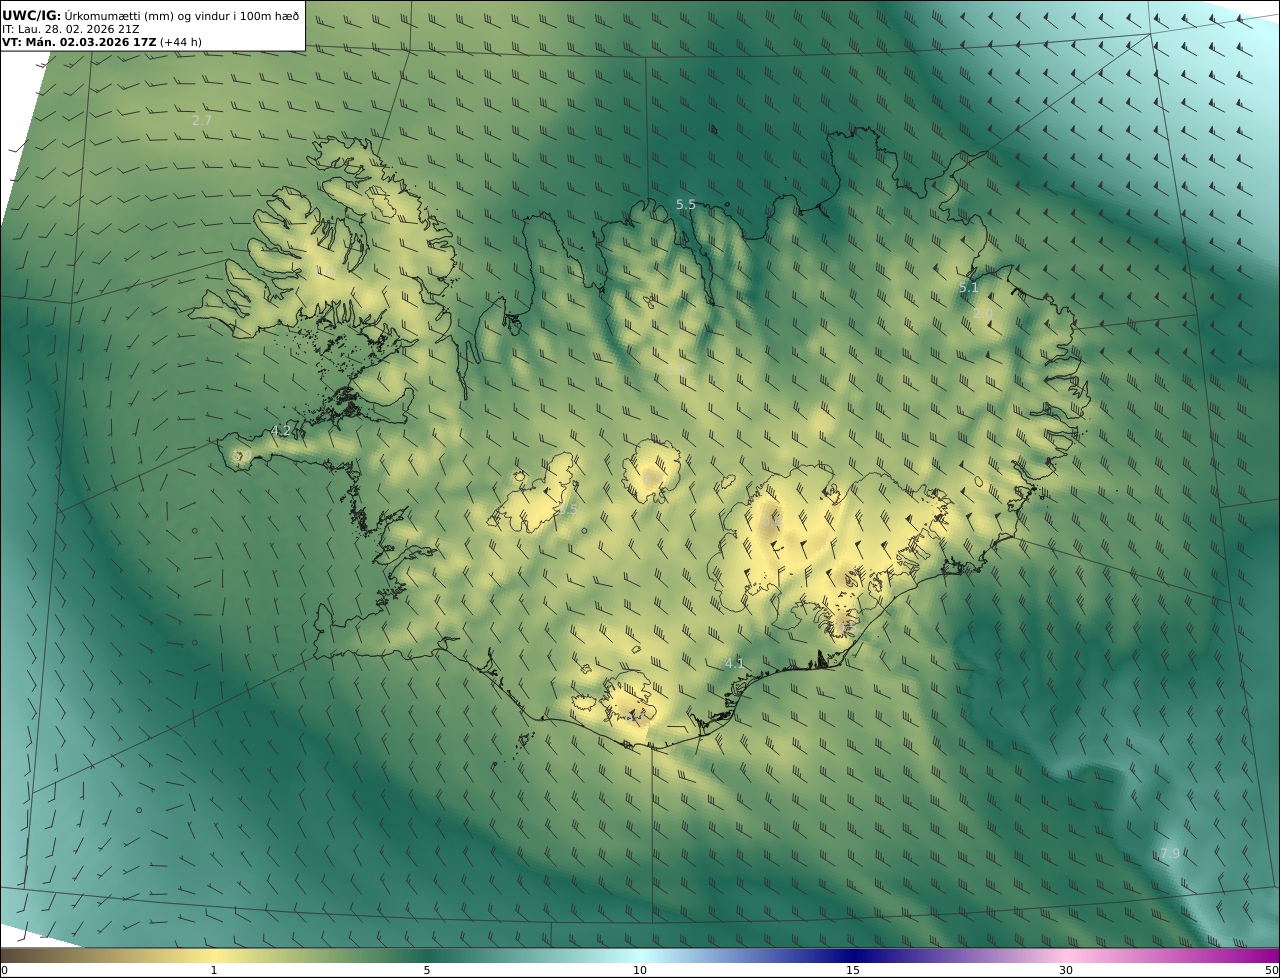Click the colorbar tick label '1'
This screenshot has width=1280, height=978.
213,970
